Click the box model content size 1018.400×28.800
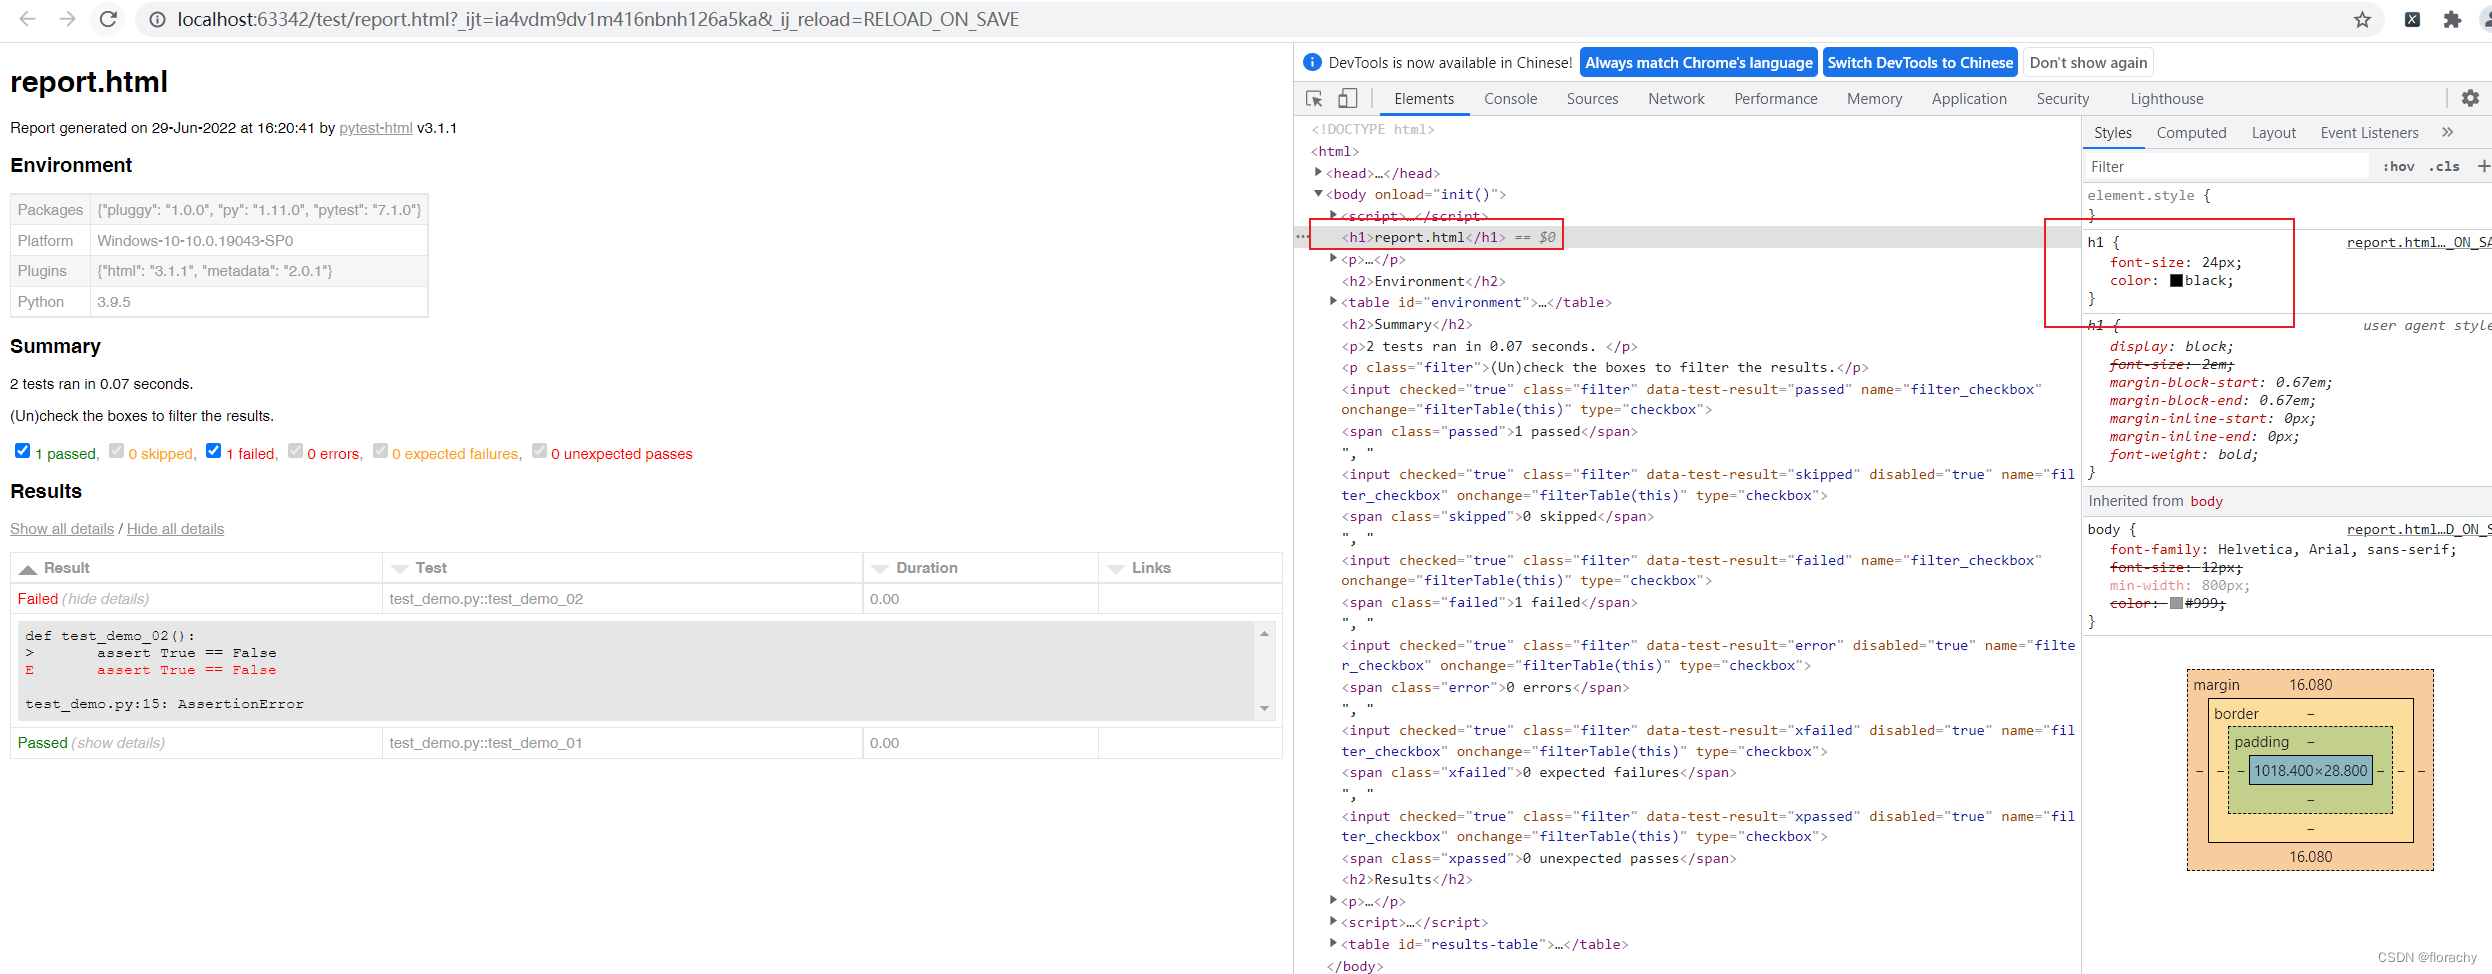The height and width of the screenshot is (974, 2492). point(2310,770)
